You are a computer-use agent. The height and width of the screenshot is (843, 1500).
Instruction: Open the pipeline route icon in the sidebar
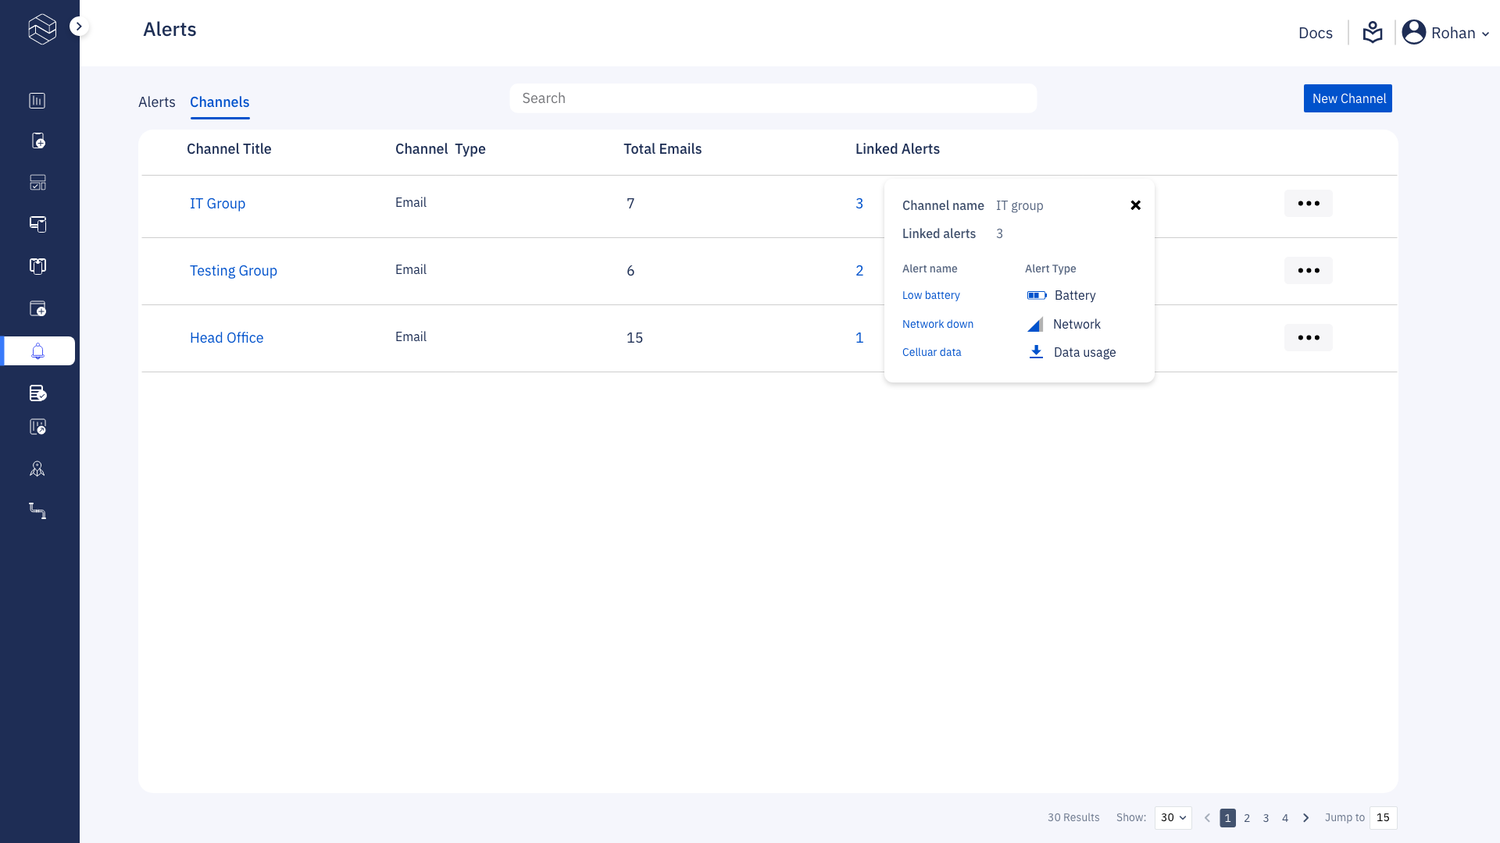coord(37,511)
